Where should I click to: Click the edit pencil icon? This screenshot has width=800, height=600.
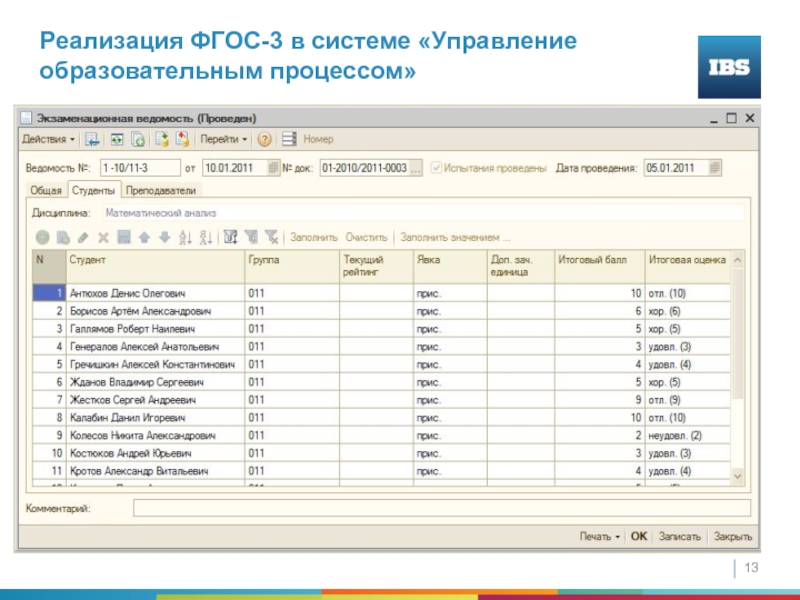(83, 238)
